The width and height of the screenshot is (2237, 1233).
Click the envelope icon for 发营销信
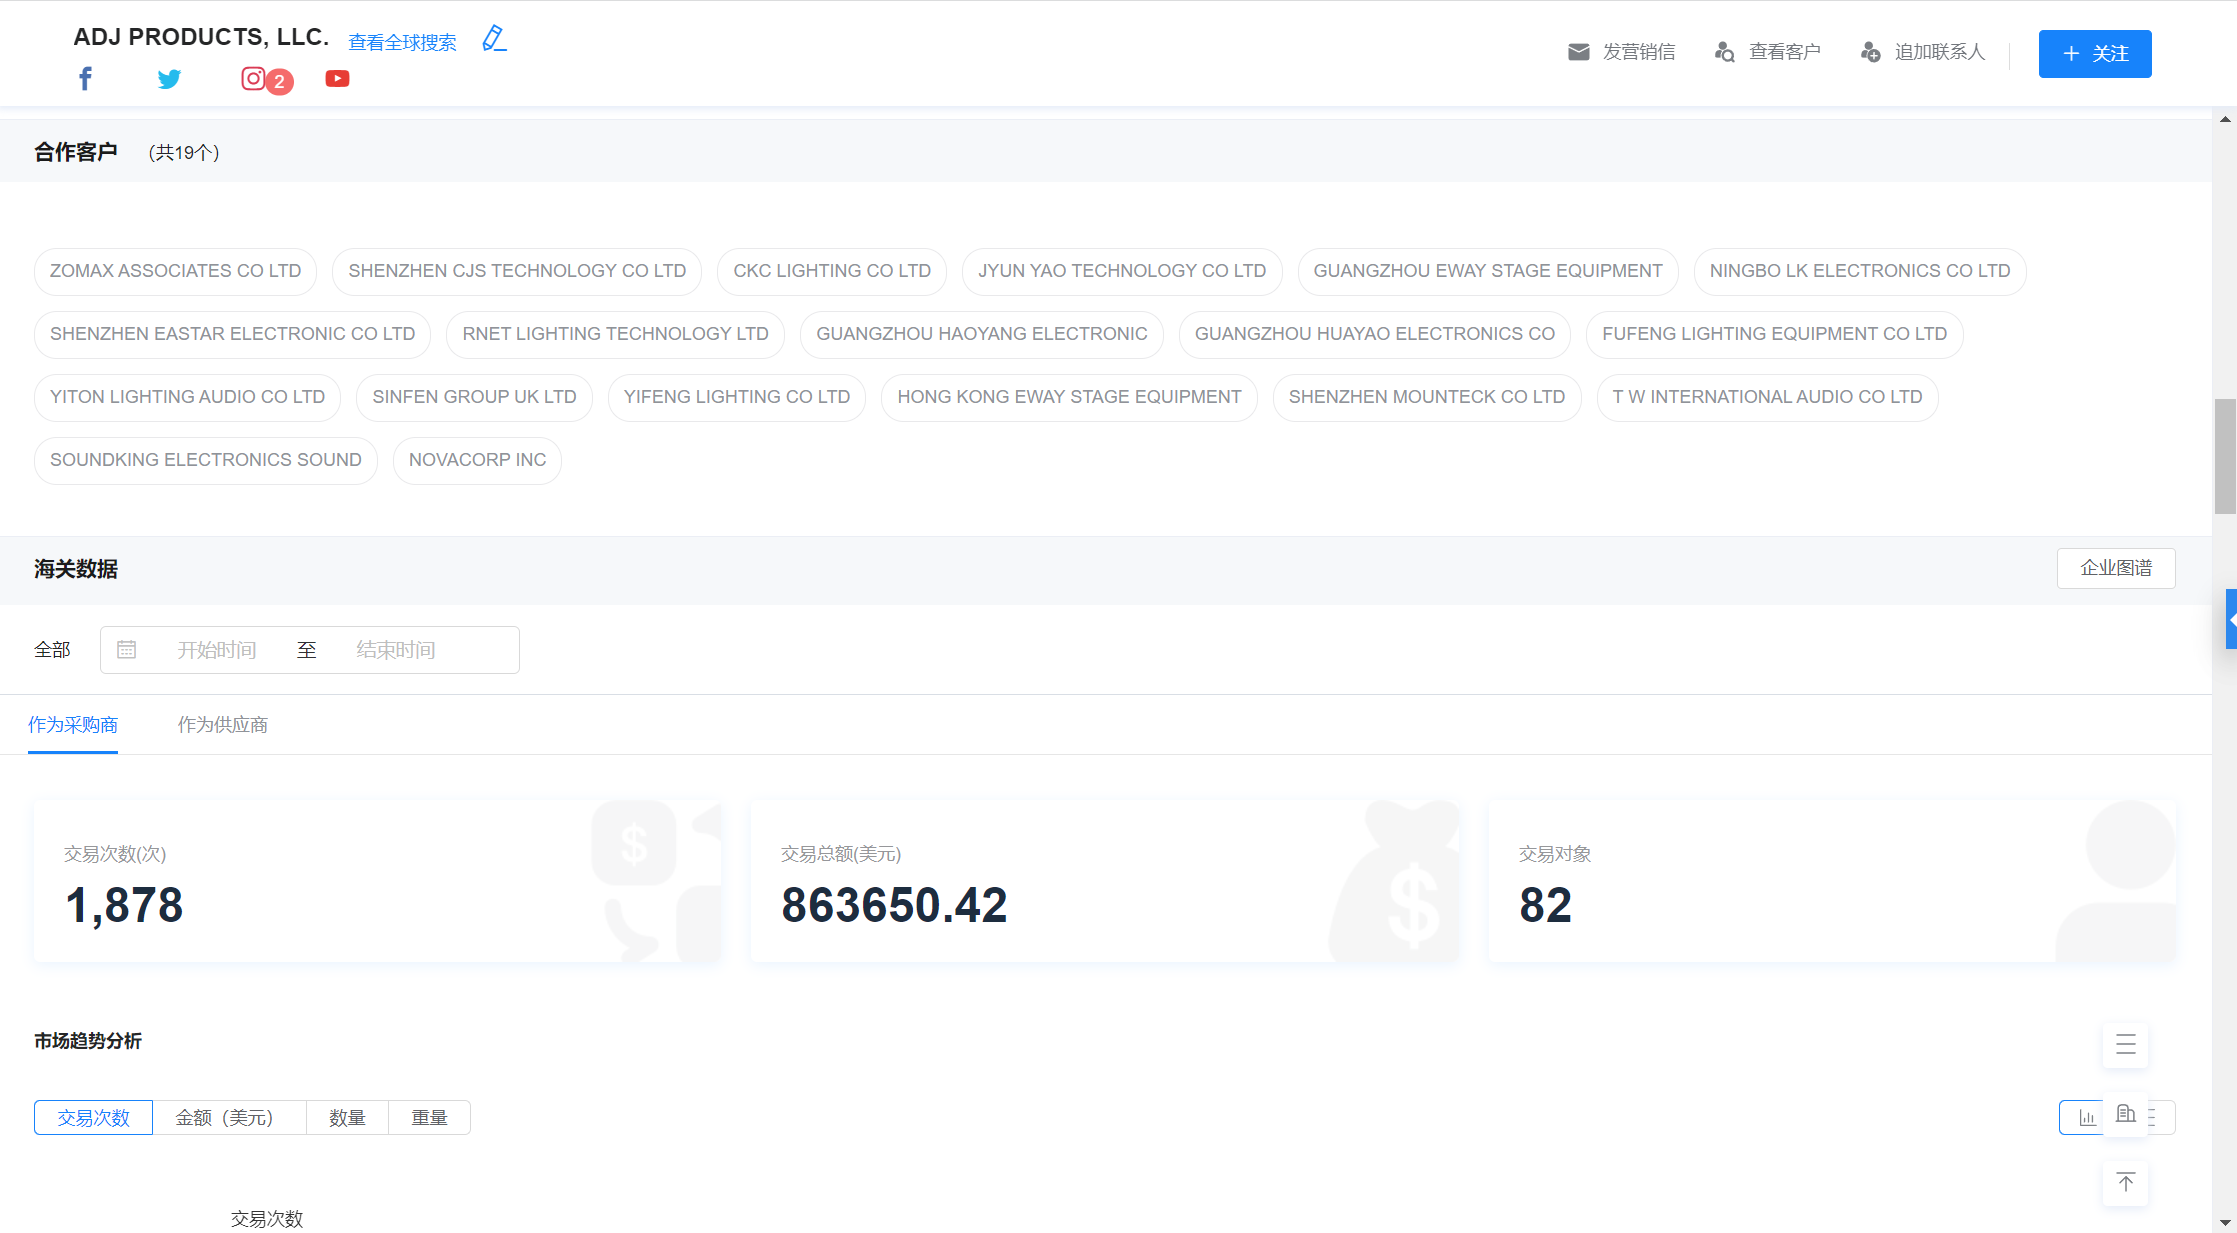[x=1579, y=52]
